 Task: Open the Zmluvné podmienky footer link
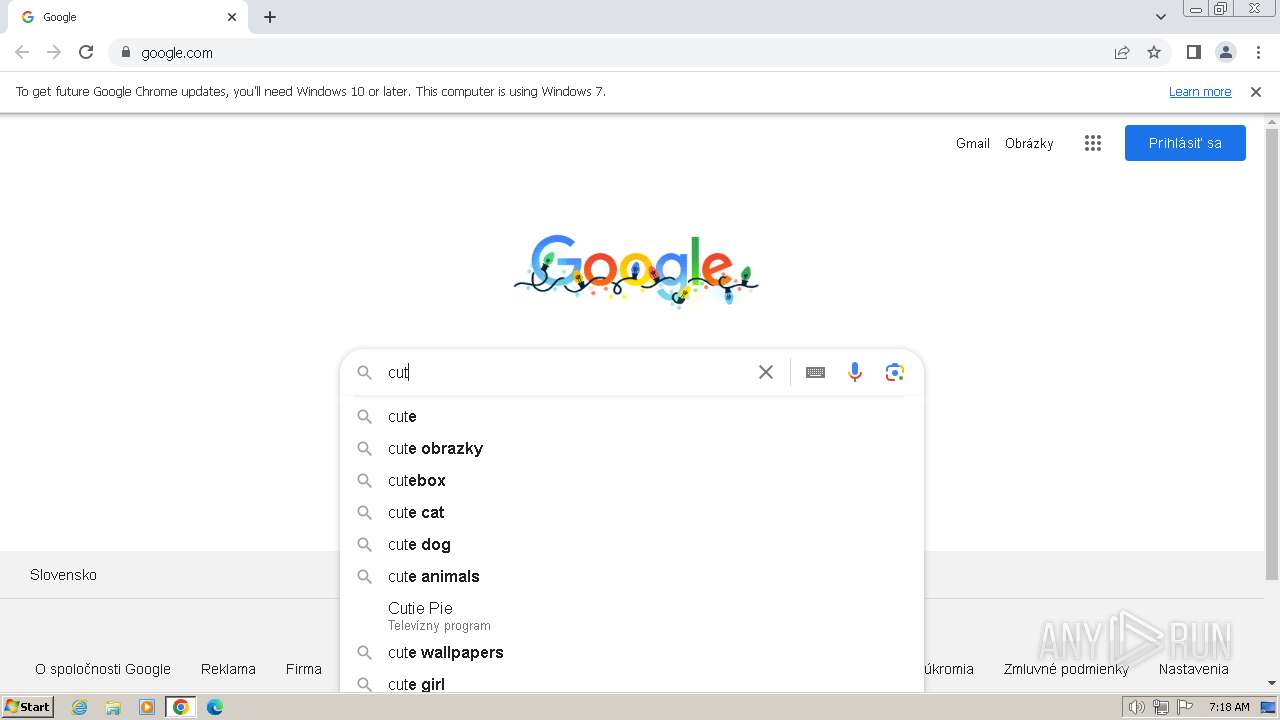click(x=1066, y=669)
